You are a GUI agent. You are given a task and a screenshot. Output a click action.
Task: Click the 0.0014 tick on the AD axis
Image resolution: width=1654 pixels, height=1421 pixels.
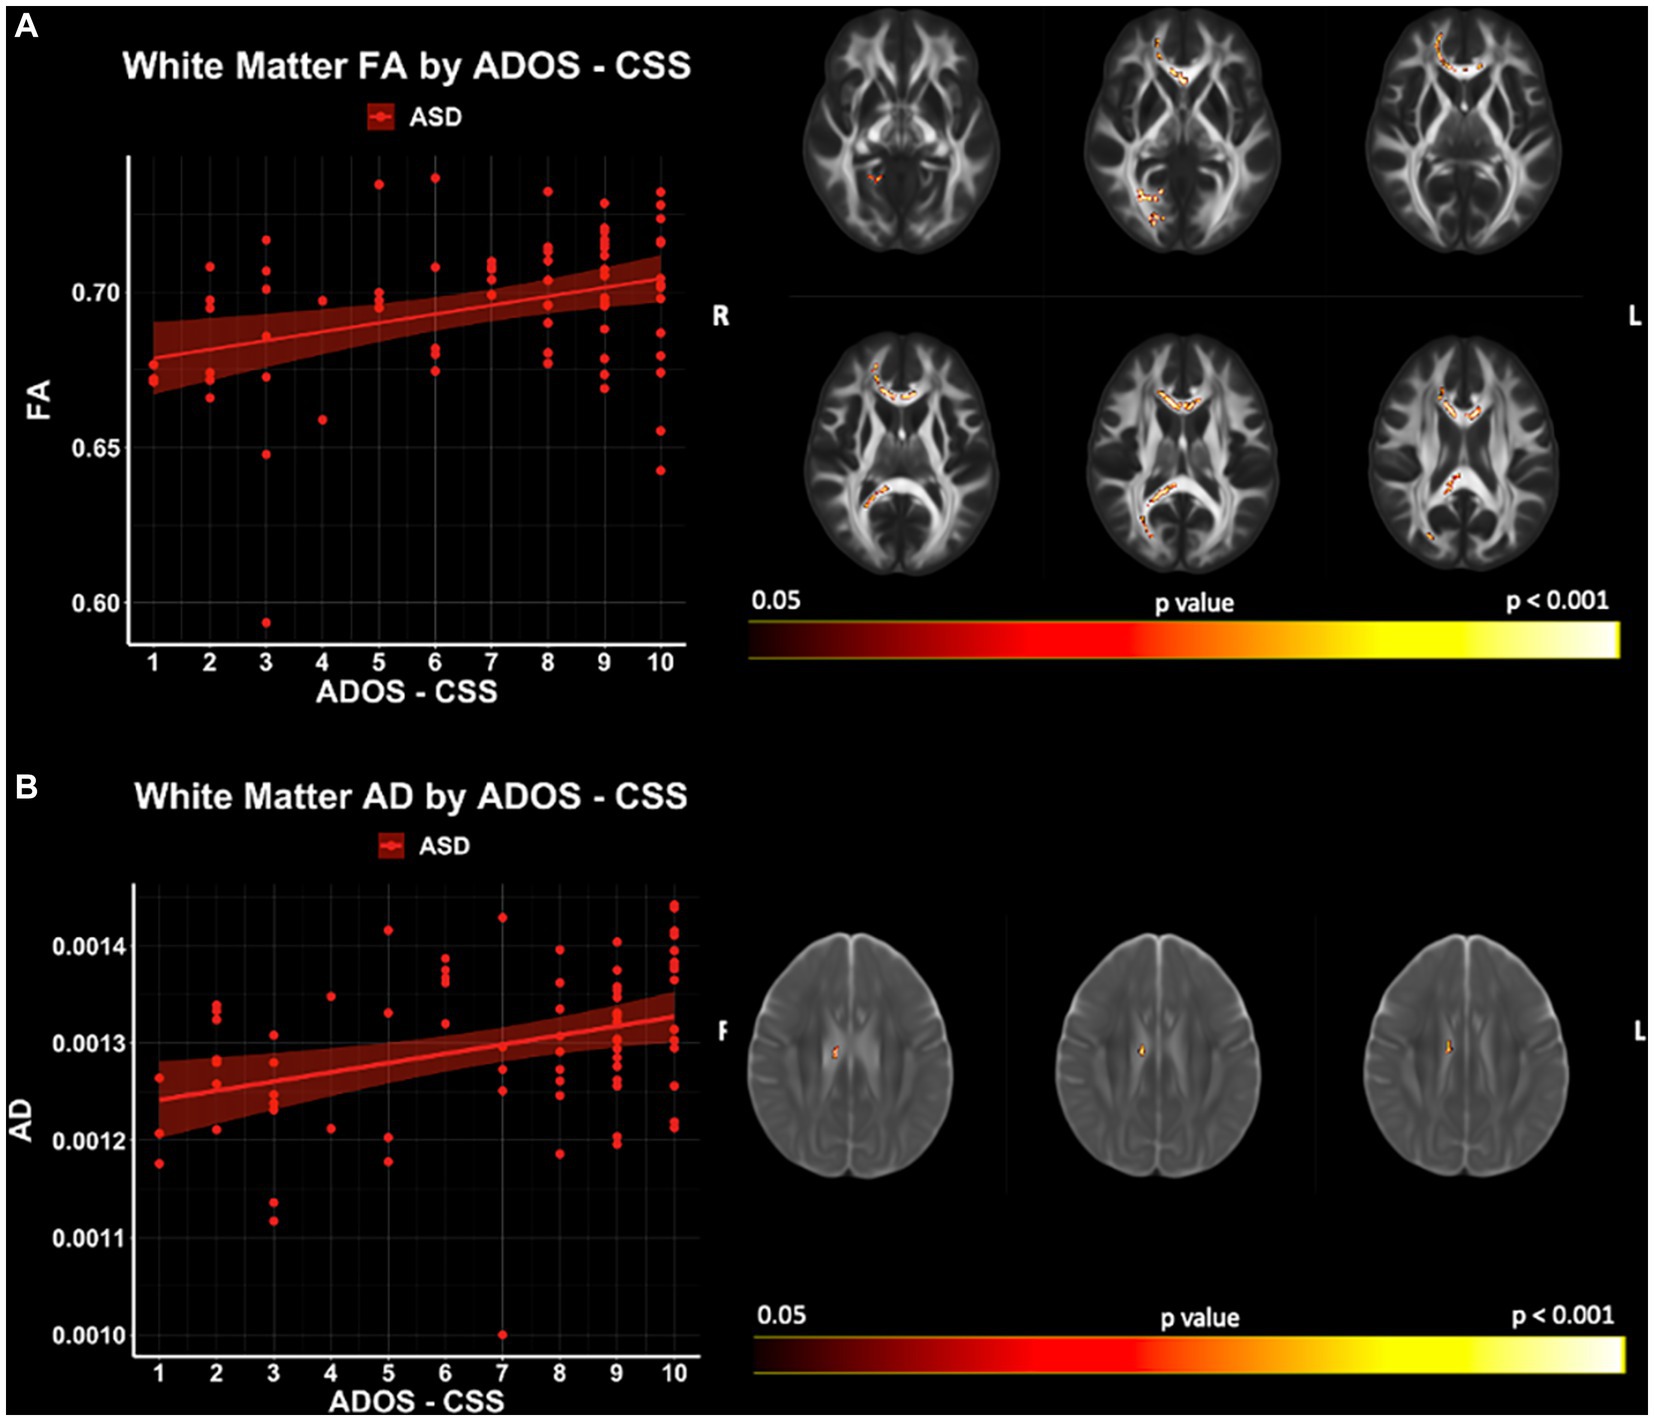[x=90, y=946]
